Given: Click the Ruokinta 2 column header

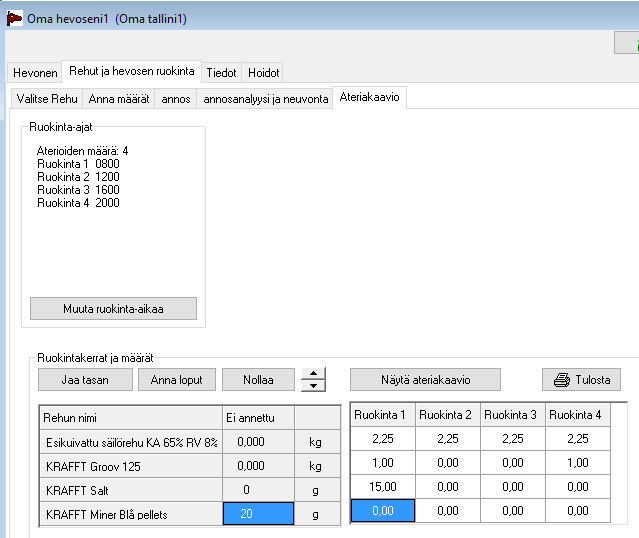Looking at the screenshot, I should click(447, 415).
